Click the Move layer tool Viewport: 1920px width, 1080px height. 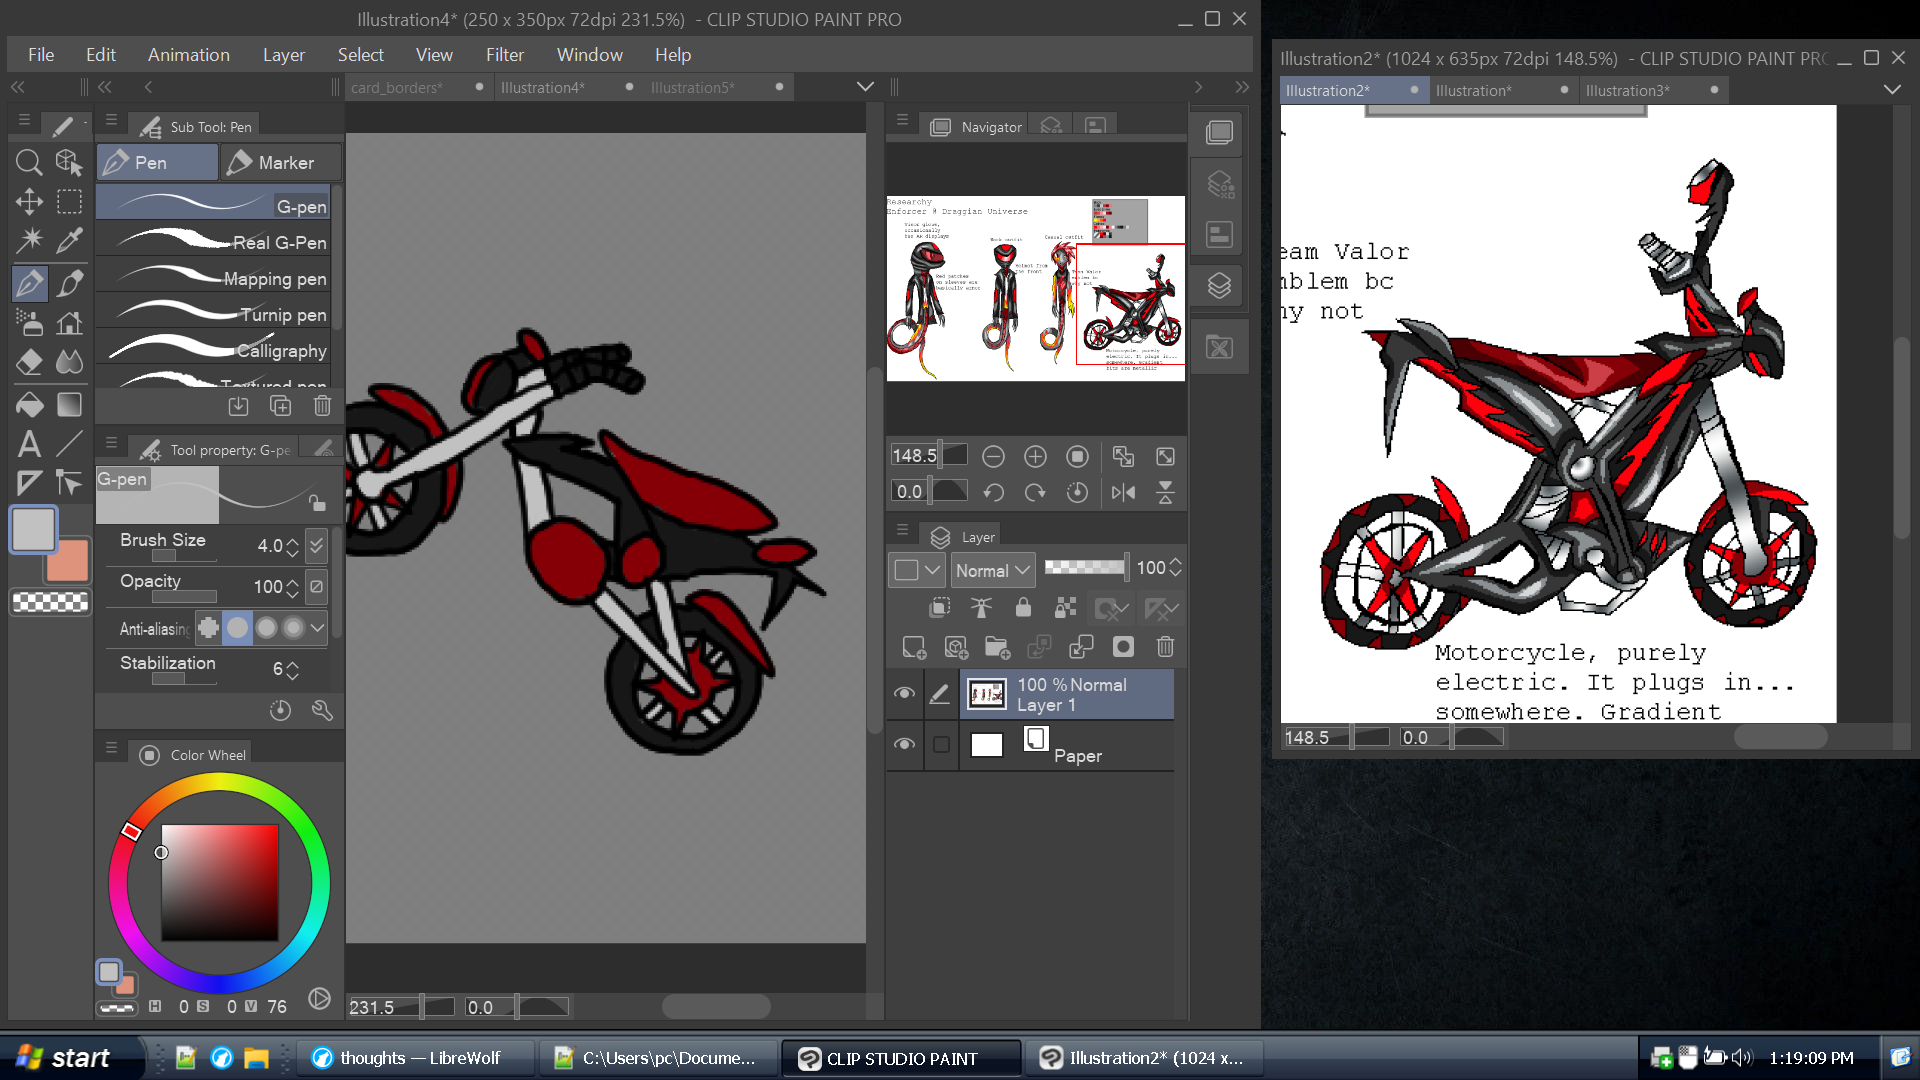(29, 201)
